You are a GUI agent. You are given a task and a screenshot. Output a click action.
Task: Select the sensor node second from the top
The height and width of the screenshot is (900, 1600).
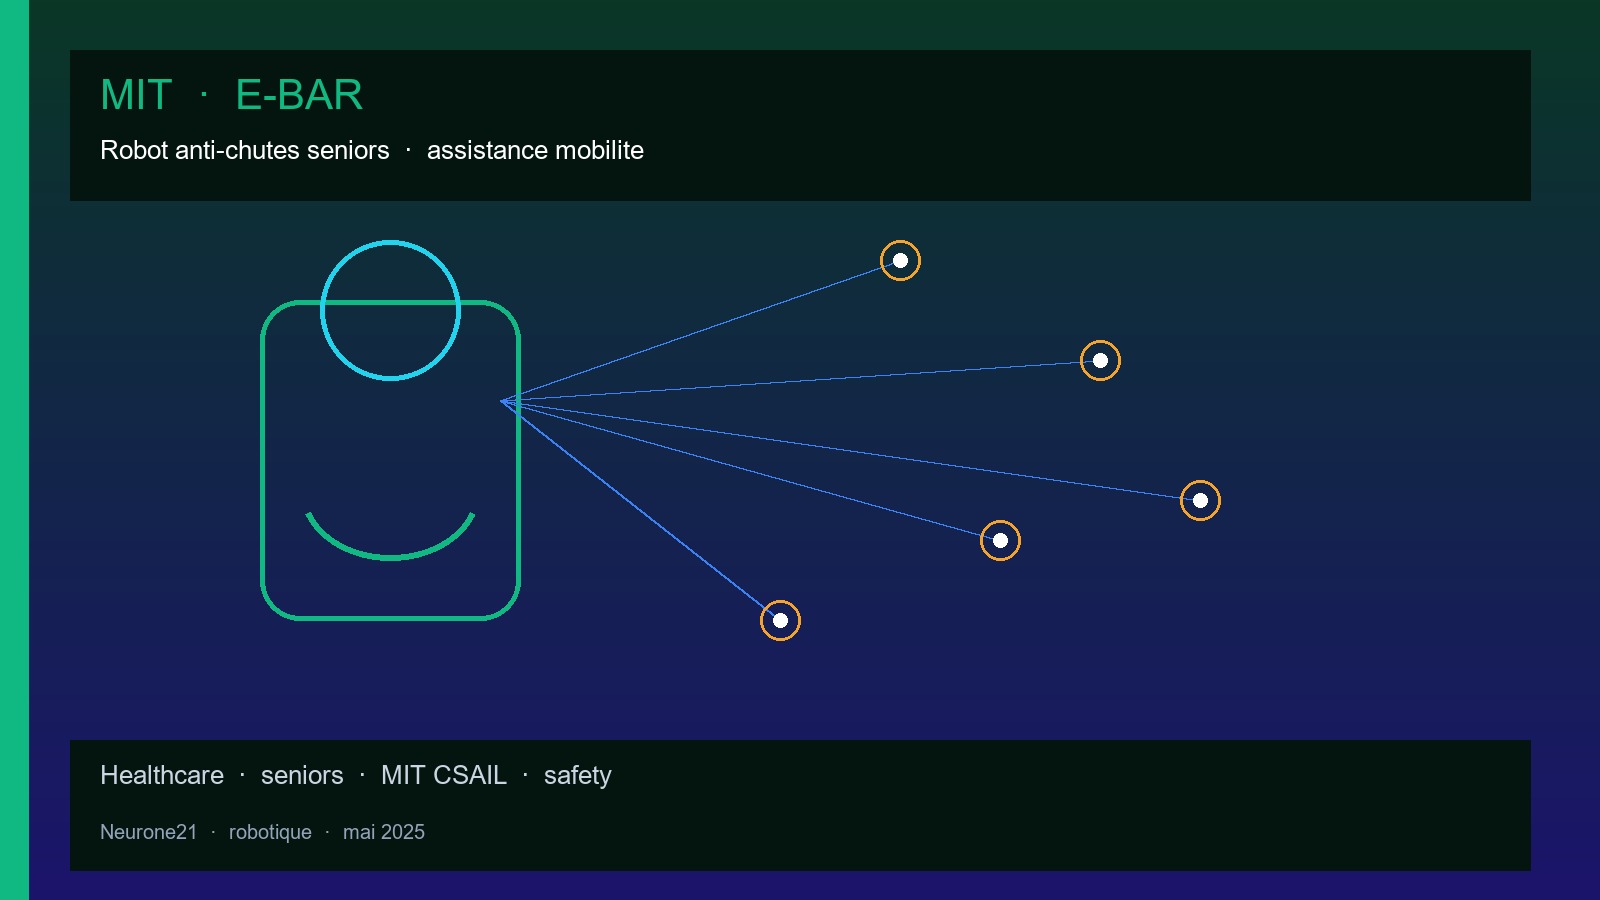[x=1100, y=361]
